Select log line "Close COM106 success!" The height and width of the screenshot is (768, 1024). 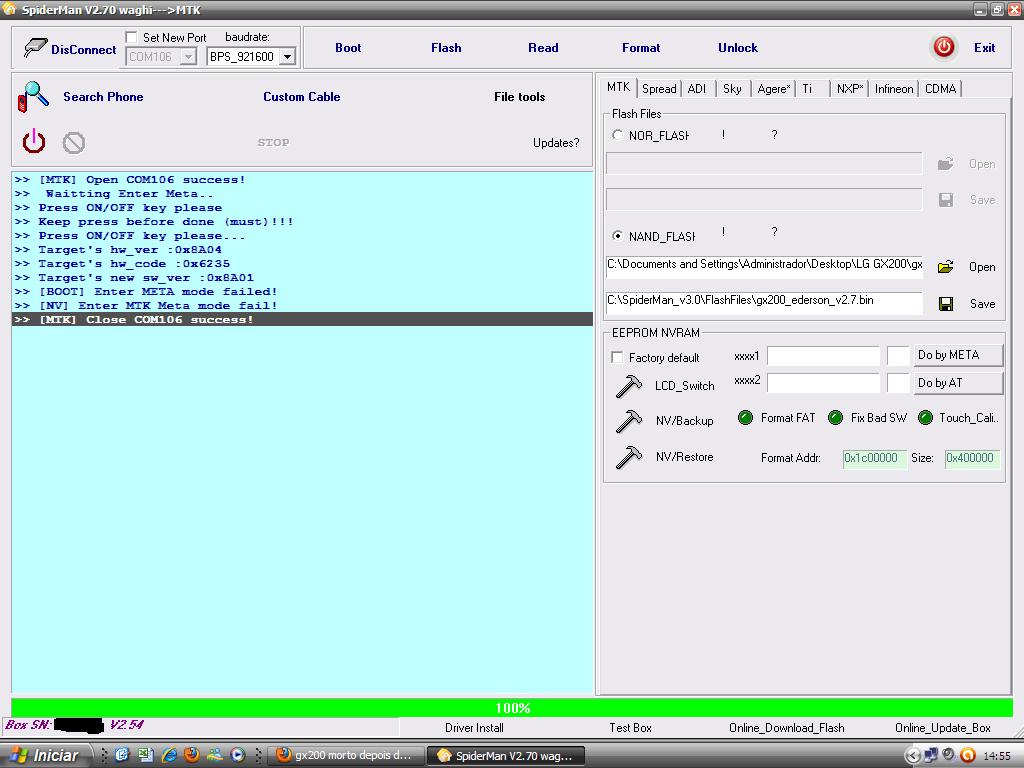coord(302,319)
